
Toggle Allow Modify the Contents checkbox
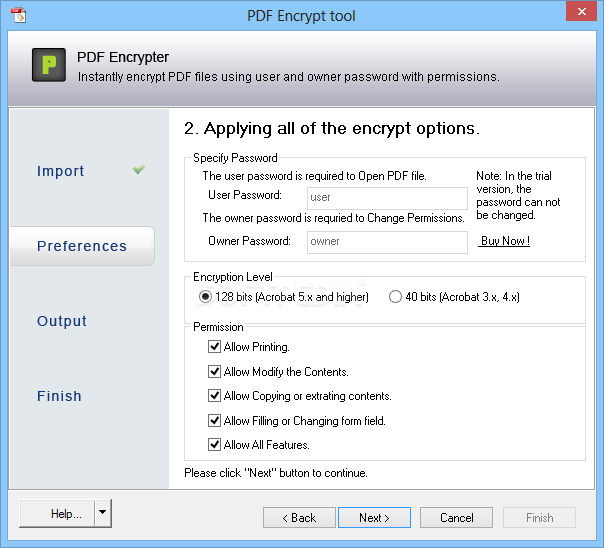click(214, 372)
